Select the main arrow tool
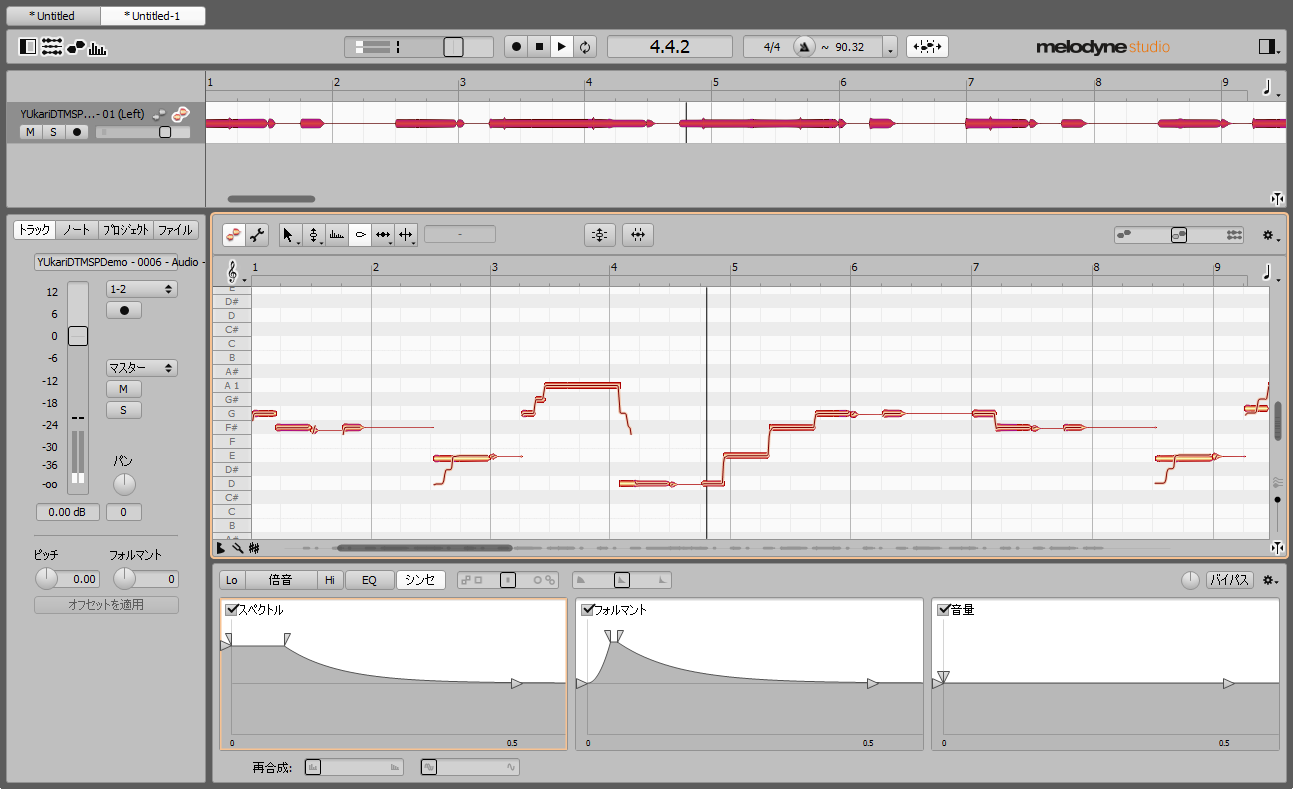Screen dimensions: 1293x789 (x=288, y=235)
